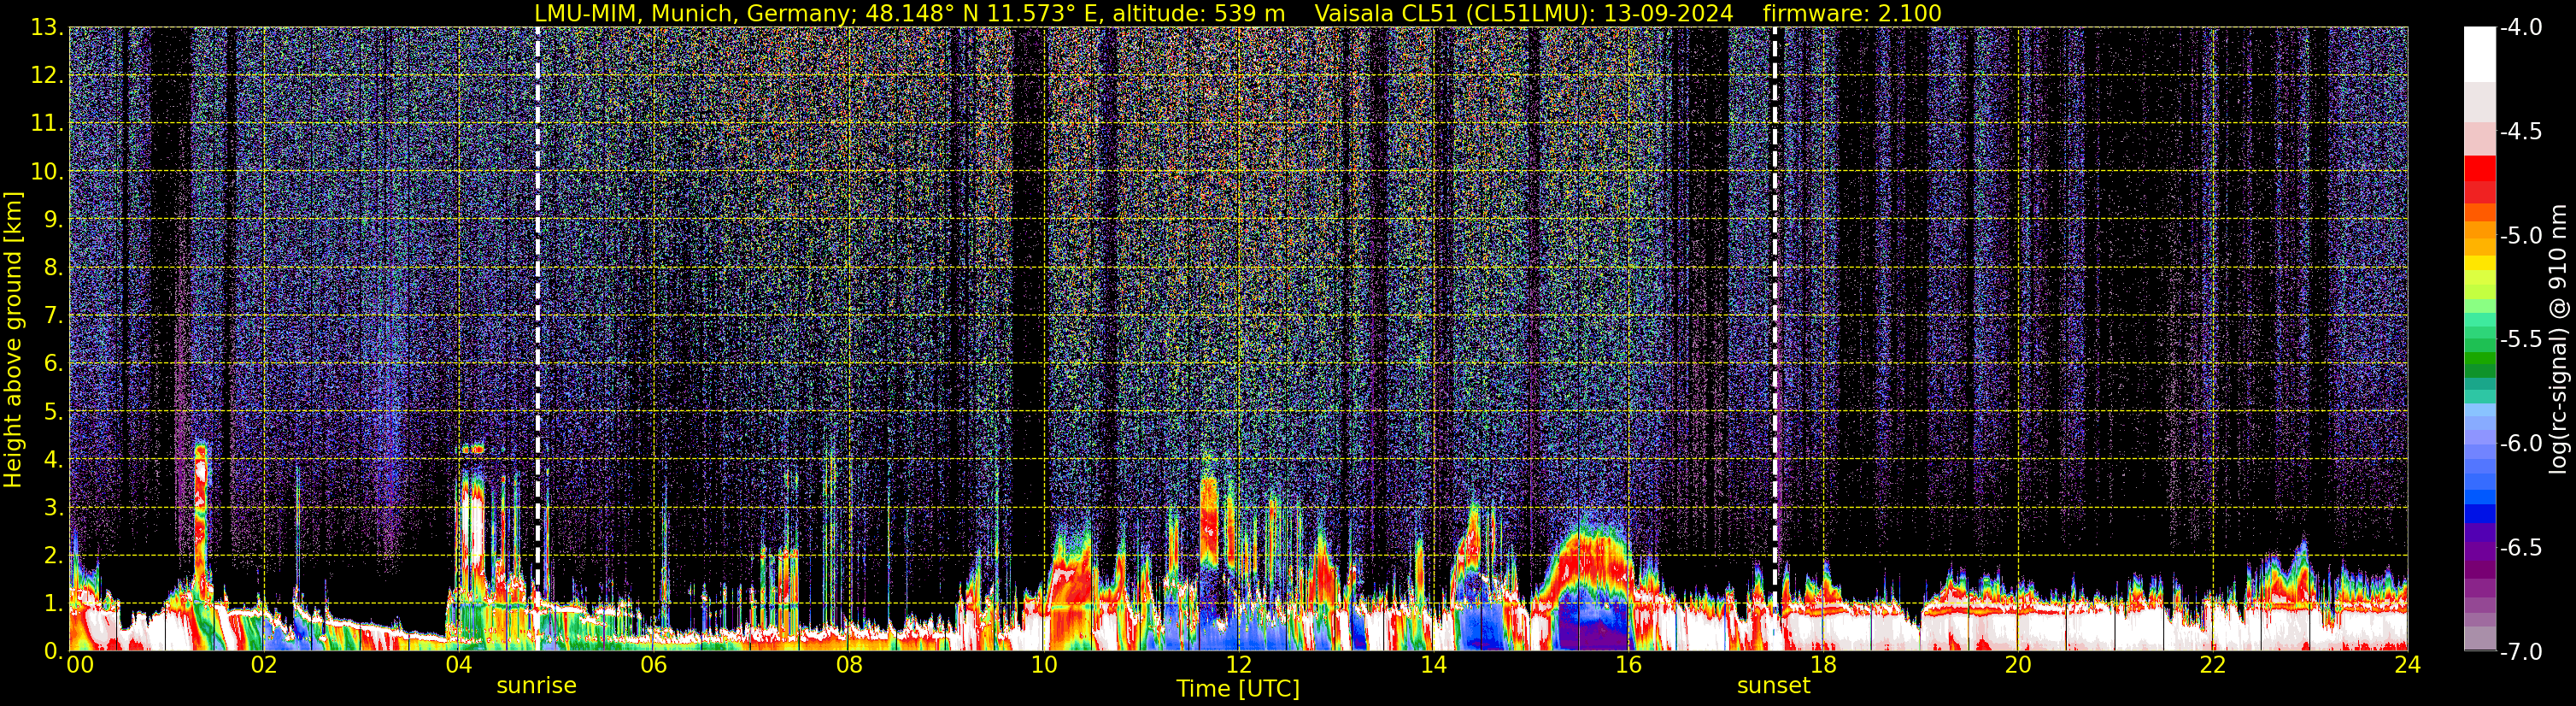The width and height of the screenshot is (2576, 706).
Task: Click the height axis tick label '7.'
Action: tap(53, 315)
